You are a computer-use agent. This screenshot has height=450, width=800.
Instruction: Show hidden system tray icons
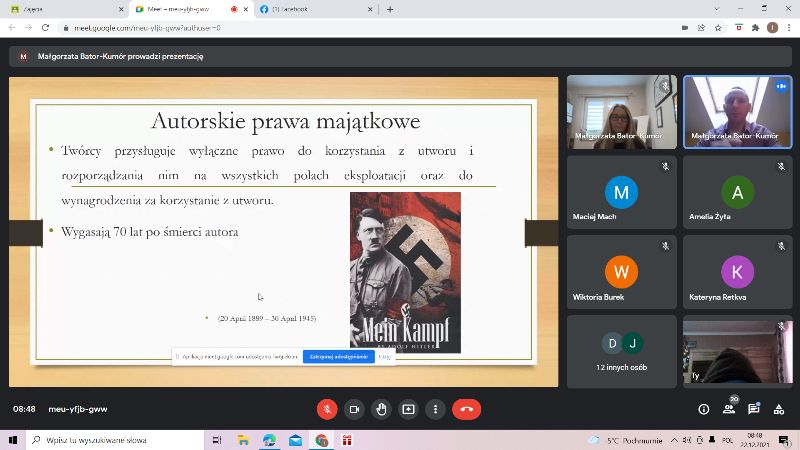point(674,440)
